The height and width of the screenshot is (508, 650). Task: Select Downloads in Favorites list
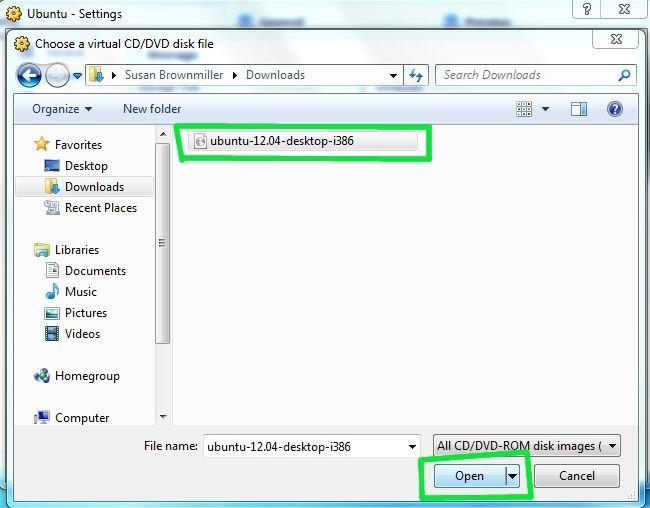pyautogui.click(x=94, y=187)
